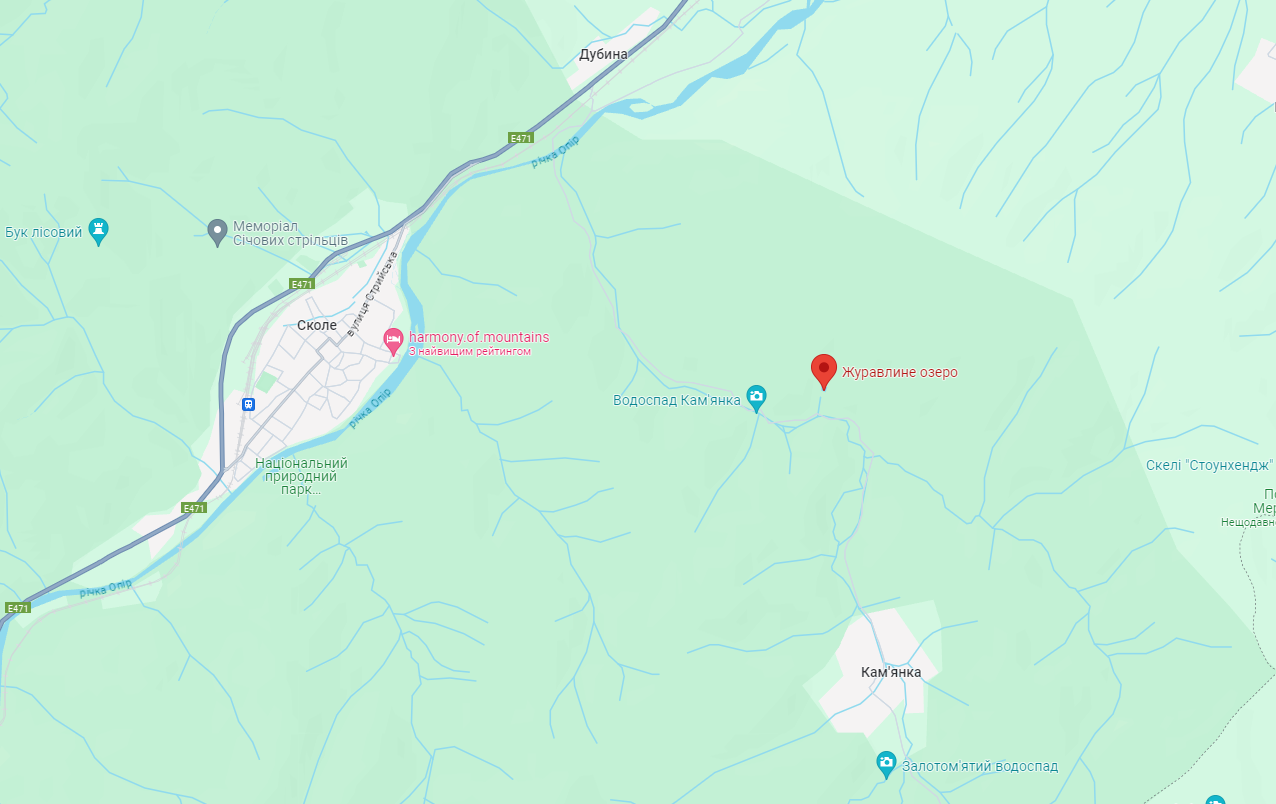Viewport: 1276px width, 804px height.
Task: Click the Кам'янка village label
Action: (891, 672)
